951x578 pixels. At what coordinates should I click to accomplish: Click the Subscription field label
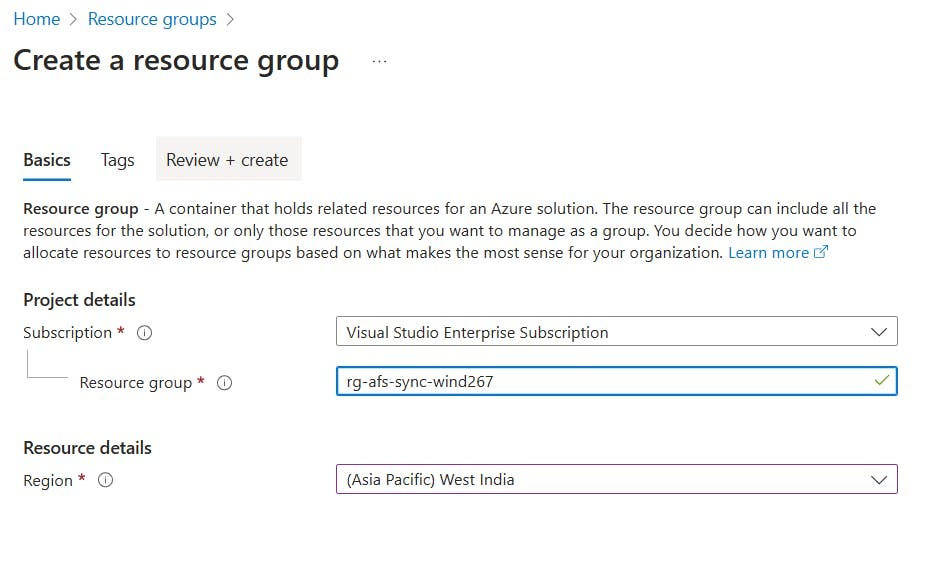point(67,332)
